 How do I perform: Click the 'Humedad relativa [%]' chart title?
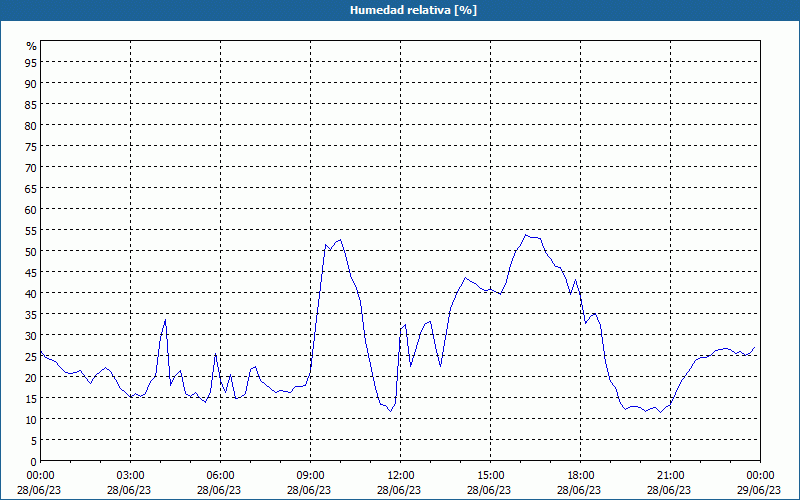click(413, 10)
